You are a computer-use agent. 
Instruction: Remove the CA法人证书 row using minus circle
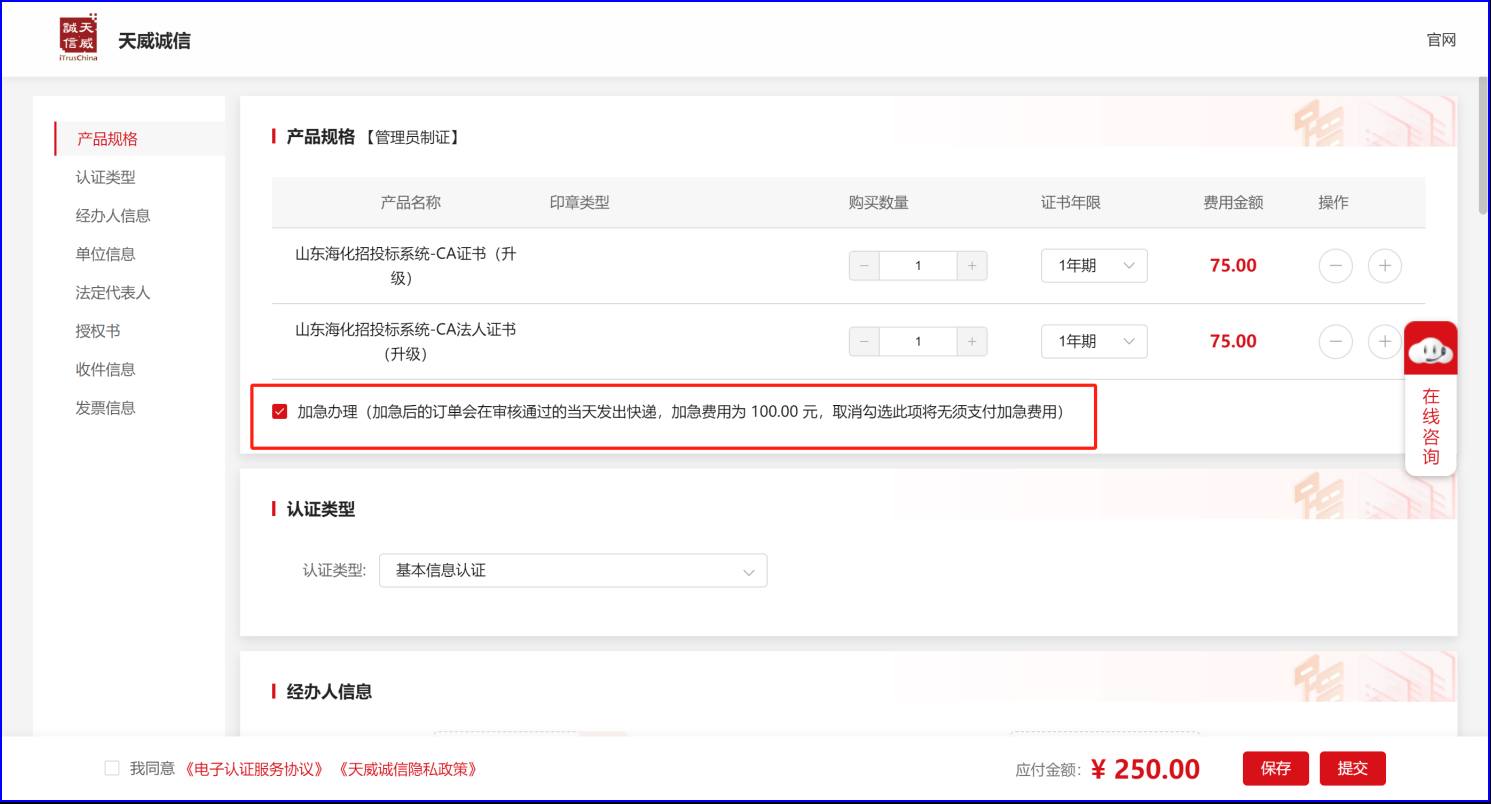click(x=1335, y=342)
